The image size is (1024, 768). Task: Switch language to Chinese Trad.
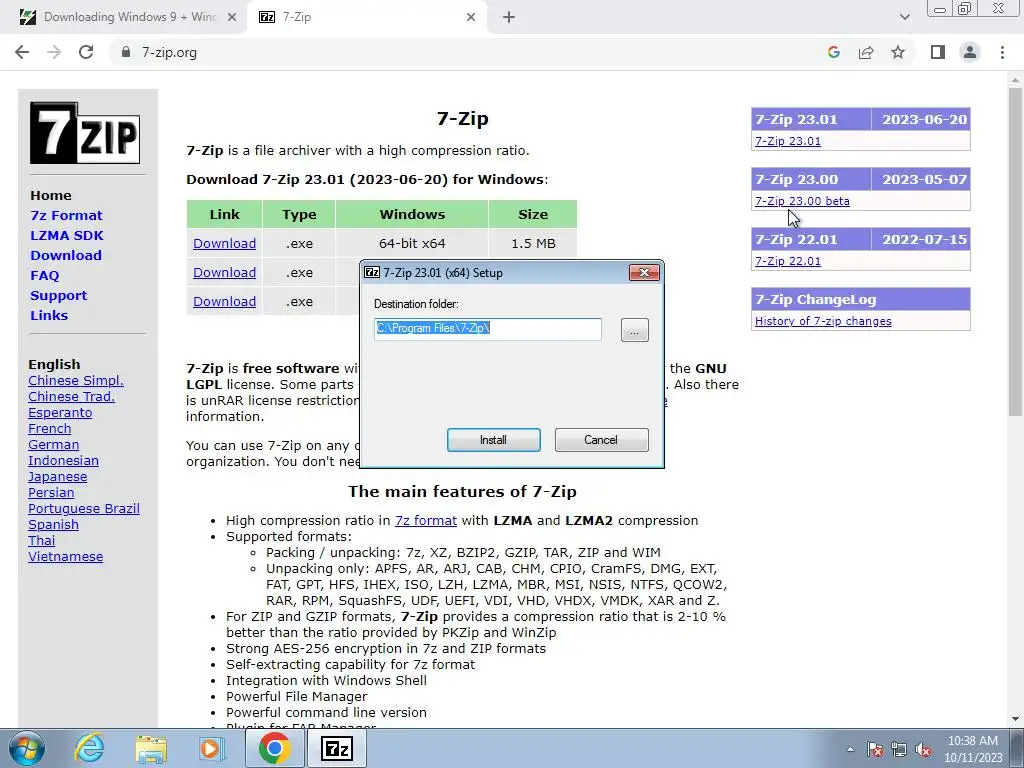[71, 396]
